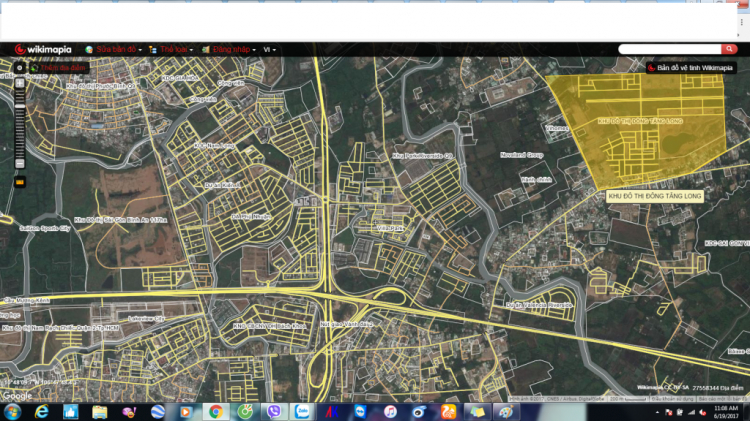The width and height of the screenshot is (750, 421).
Task: Open the Thể loại categories dropdown
Action: click(x=176, y=49)
